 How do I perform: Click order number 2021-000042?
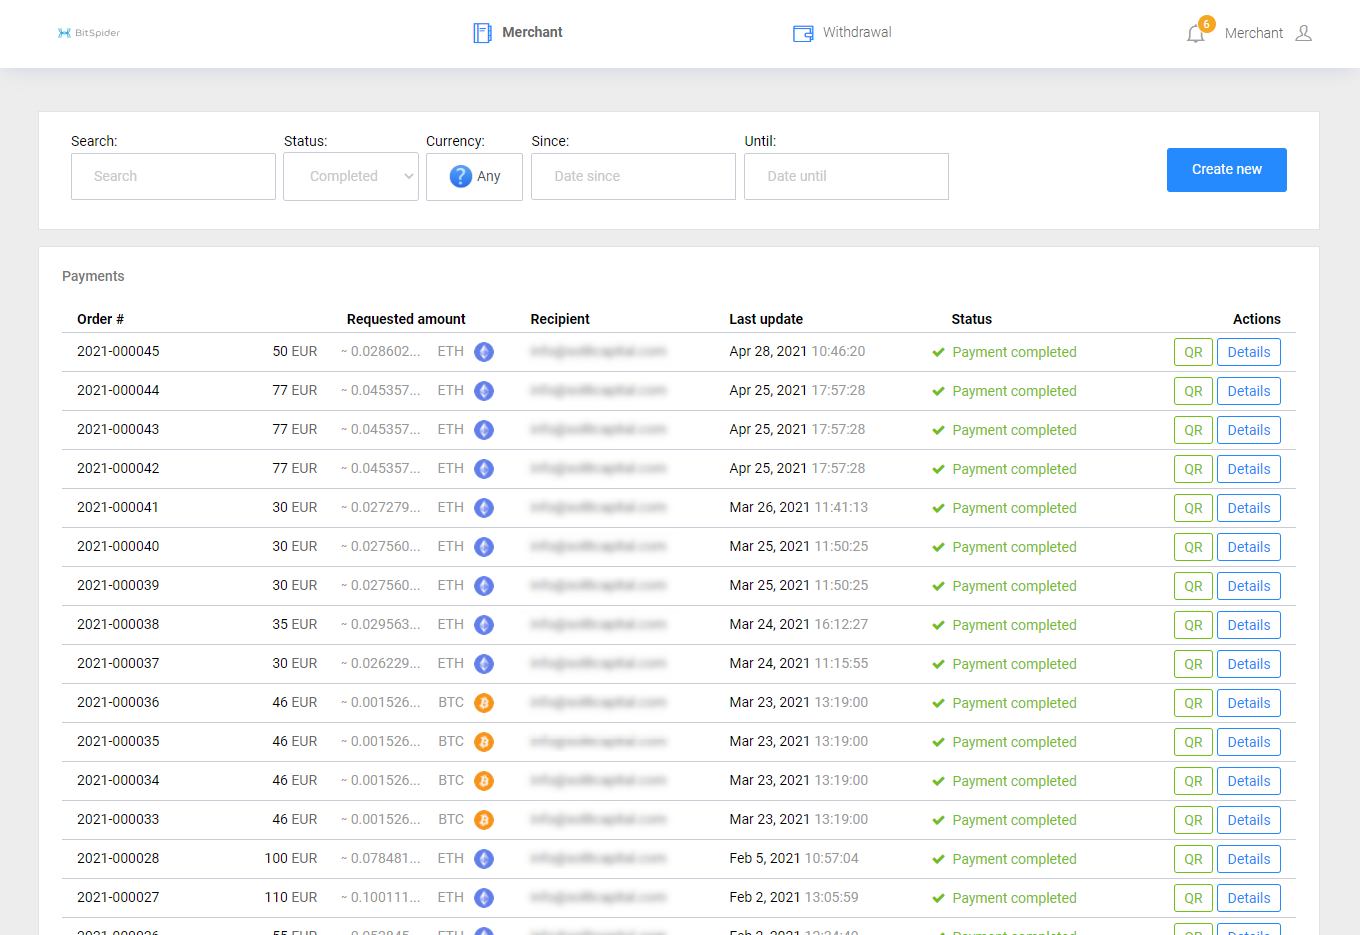point(118,468)
